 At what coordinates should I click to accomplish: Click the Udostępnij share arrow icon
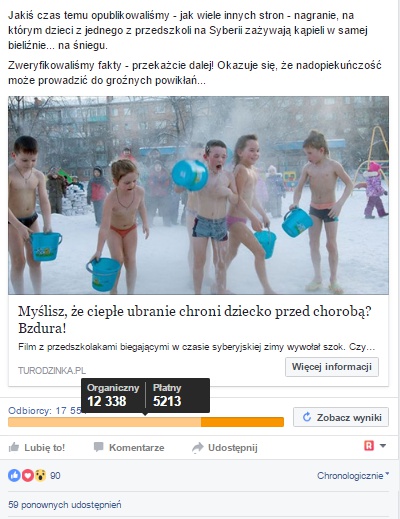(x=198, y=447)
